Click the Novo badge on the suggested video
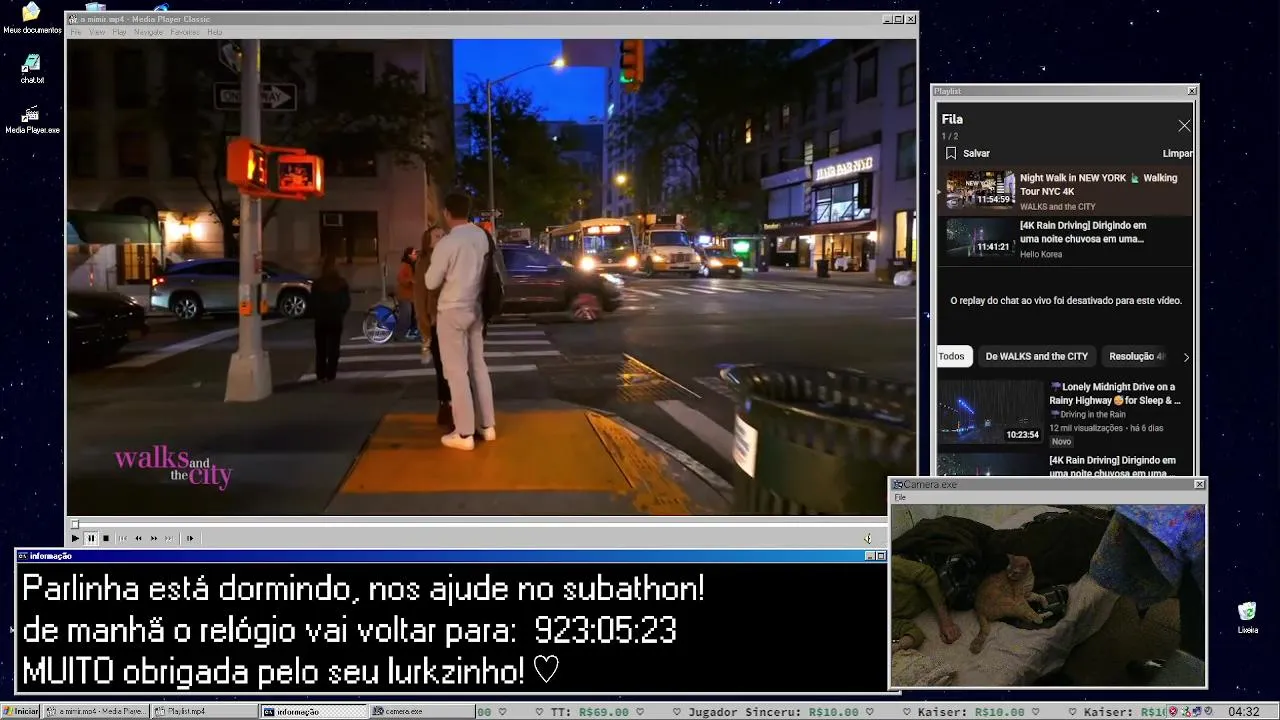This screenshot has width=1280, height=720. 1061,441
